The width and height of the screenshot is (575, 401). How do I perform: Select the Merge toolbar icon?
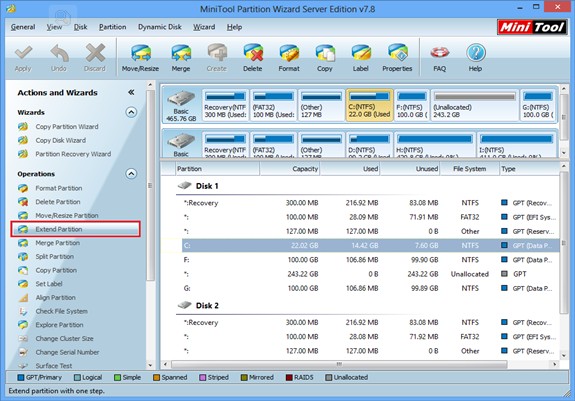(181, 54)
